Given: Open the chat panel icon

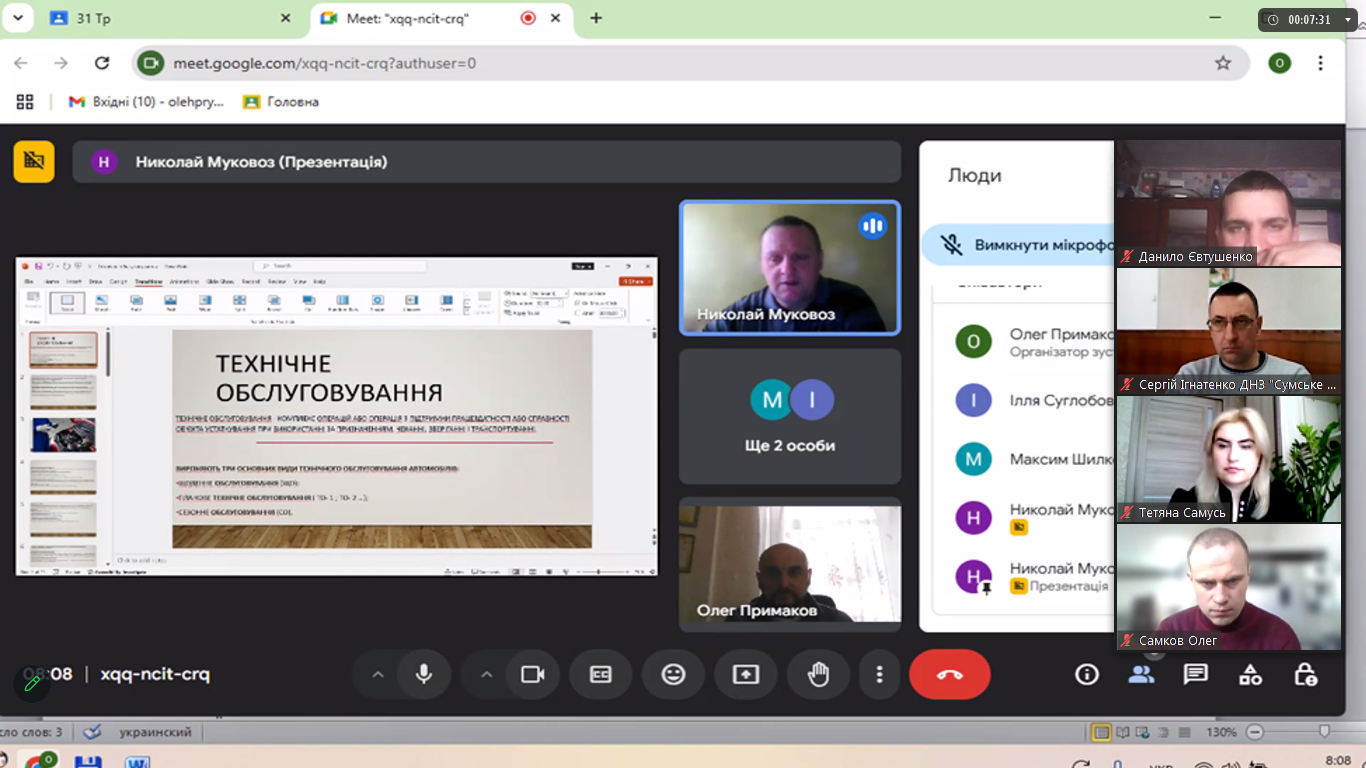Looking at the screenshot, I should [x=1195, y=674].
